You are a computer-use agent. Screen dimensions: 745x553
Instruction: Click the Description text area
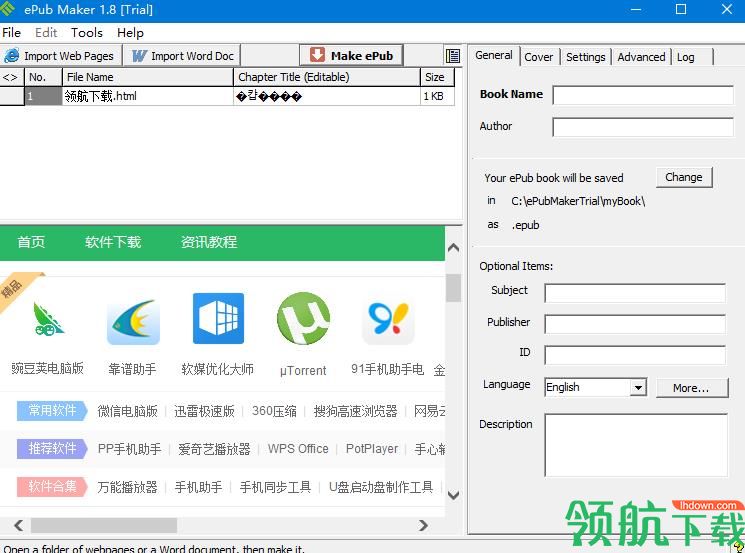point(636,445)
